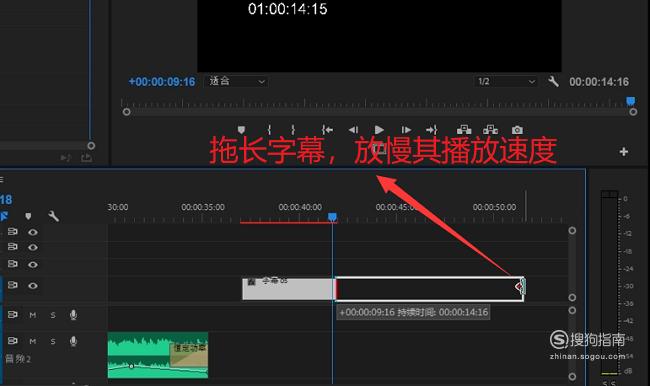Screen dimensions: 650x386
Task: Open the button editor plus icon
Action: [623, 152]
